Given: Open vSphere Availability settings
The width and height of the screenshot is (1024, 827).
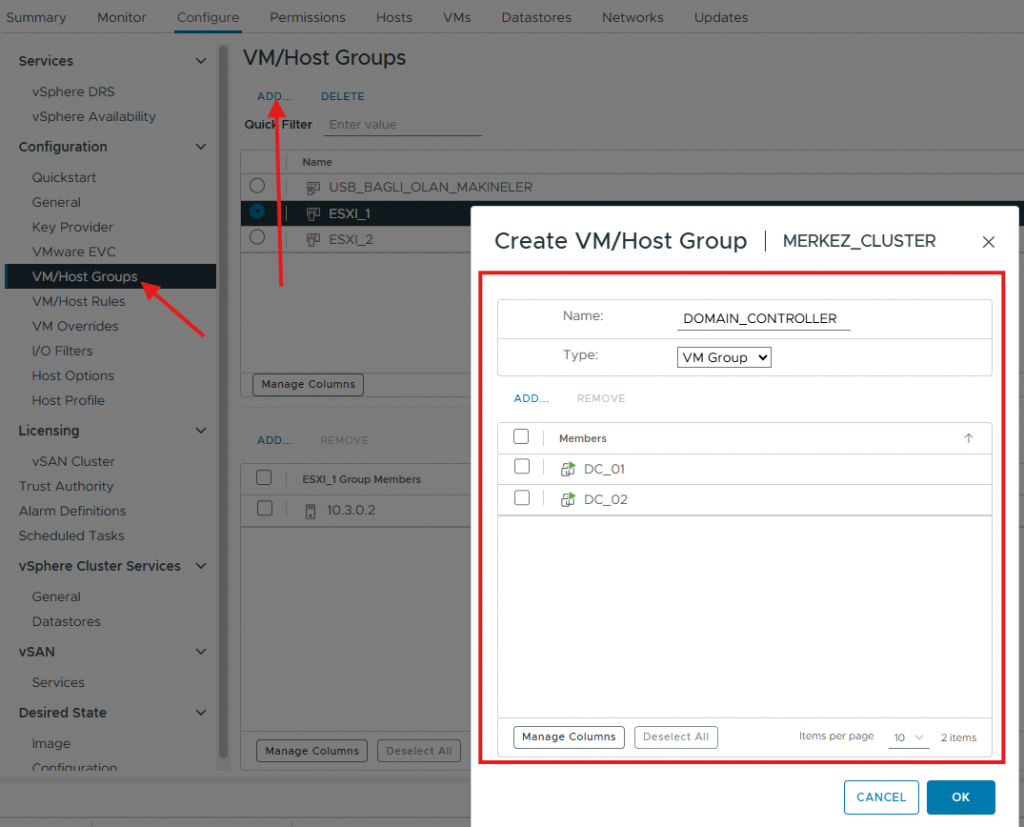Looking at the screenshot, I should pyautogui.click(x=94, y=117).
